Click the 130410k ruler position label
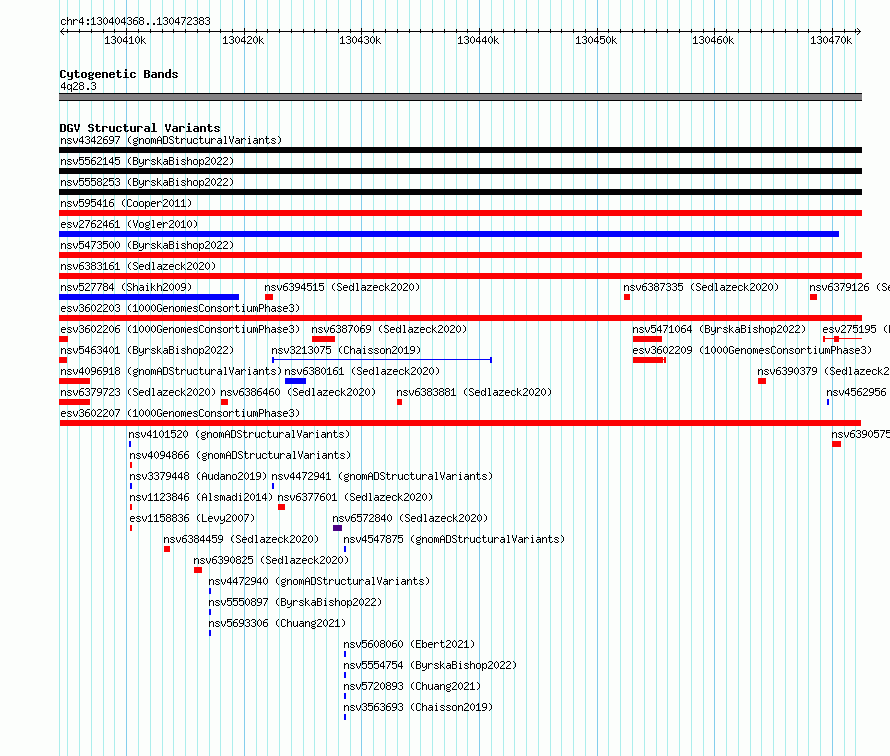Viewport: 890px width, 756px height. (125, 40)
